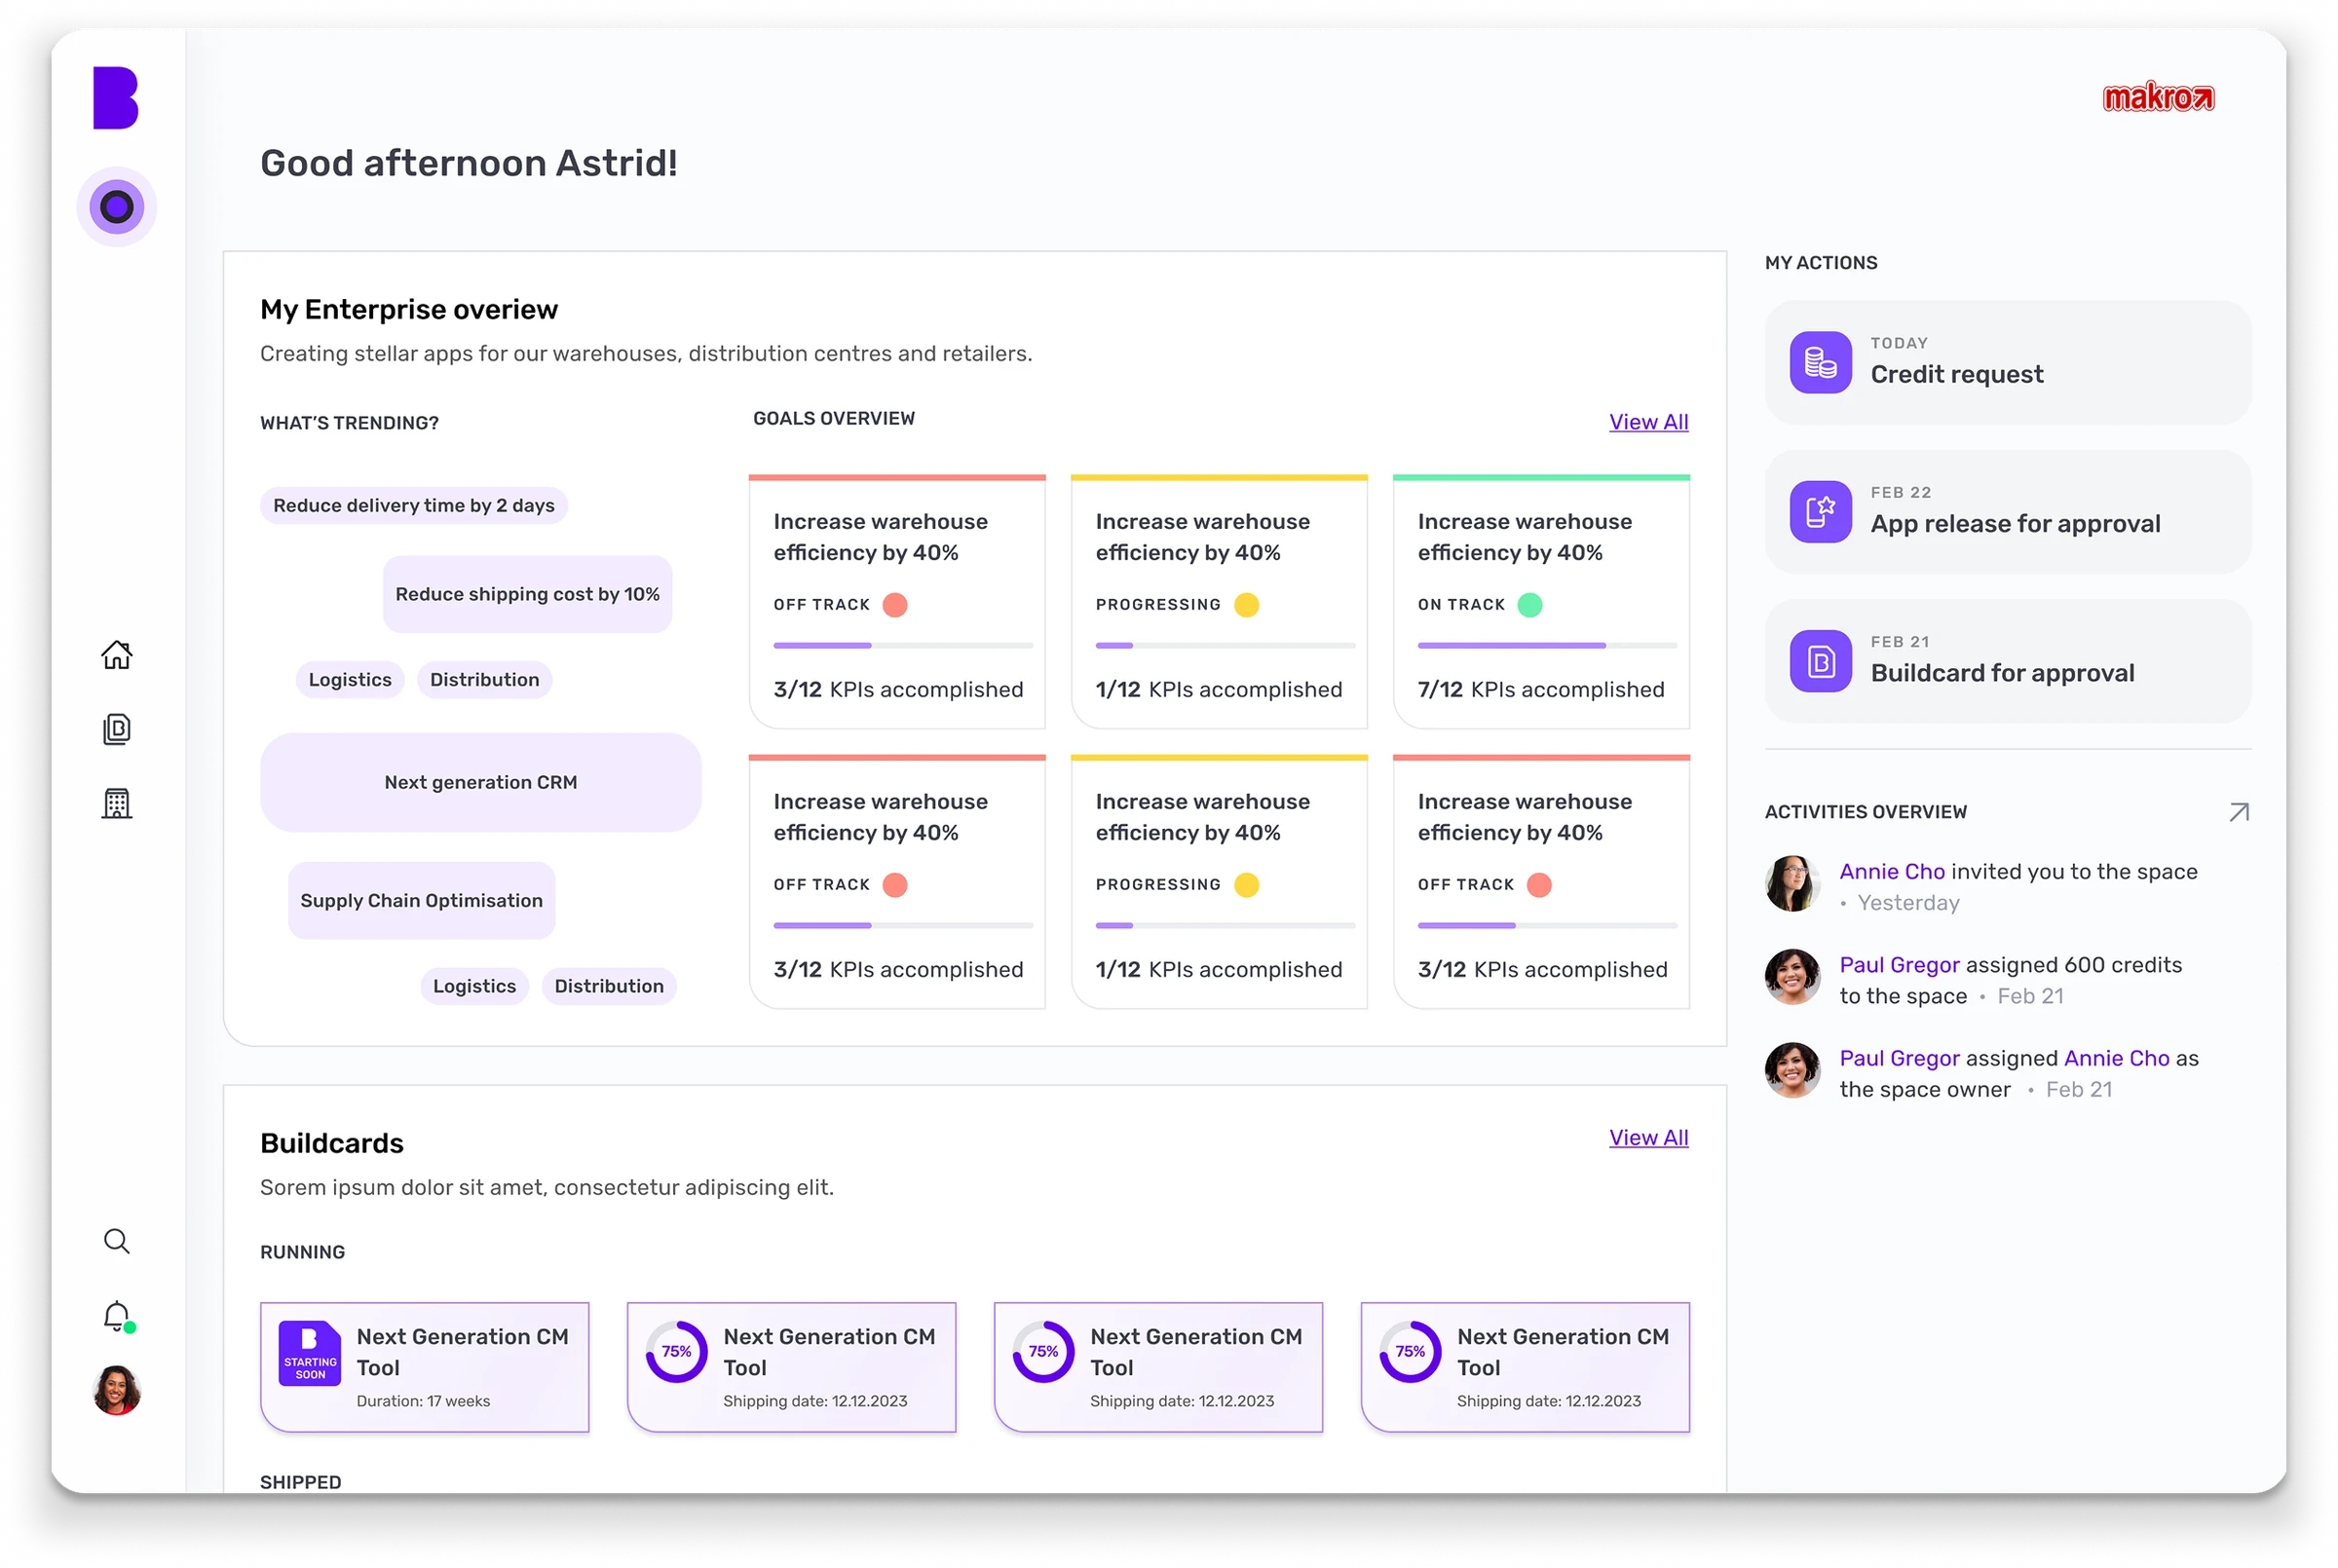This screenshot has height=1568, width=2338.
Task: Click the 'My Enterprise overiew' heading
Action: pyautogui.click(x=409, y=310)
